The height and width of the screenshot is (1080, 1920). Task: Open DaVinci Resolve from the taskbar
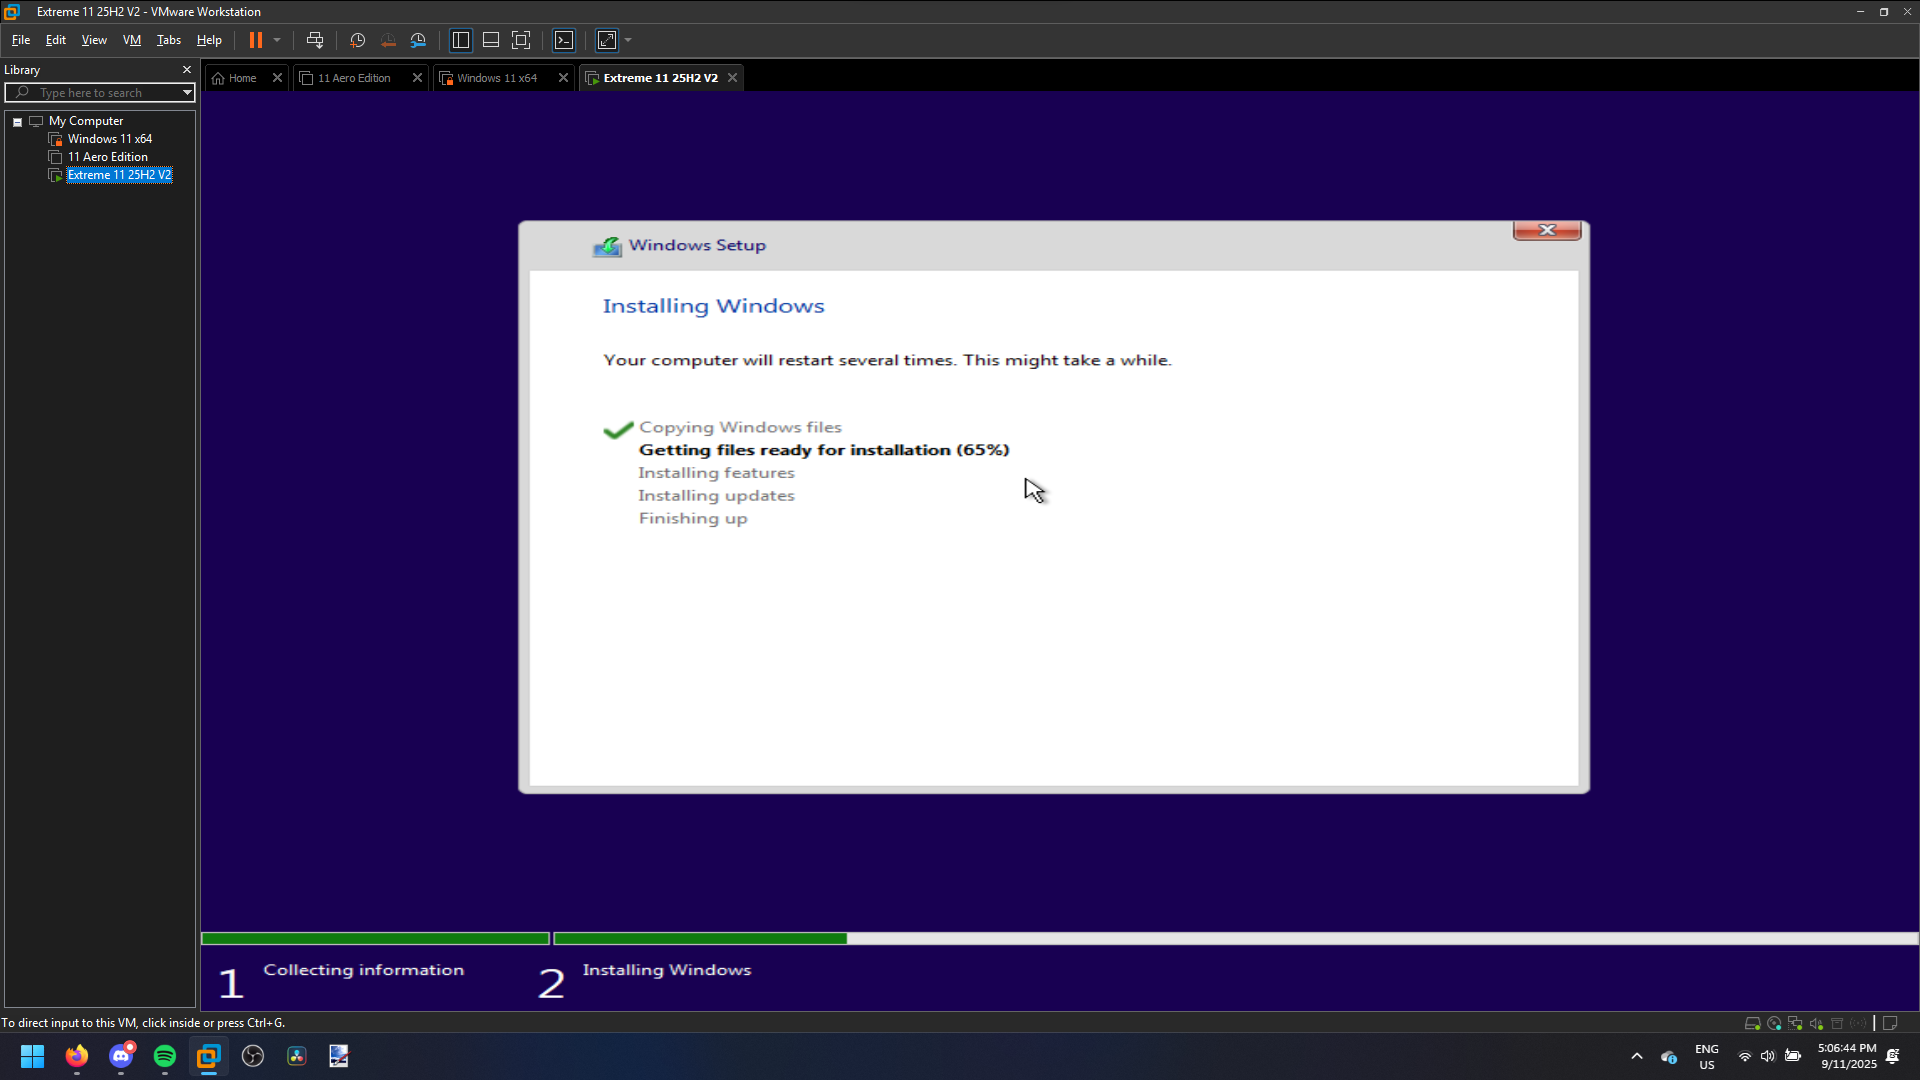297,1056
